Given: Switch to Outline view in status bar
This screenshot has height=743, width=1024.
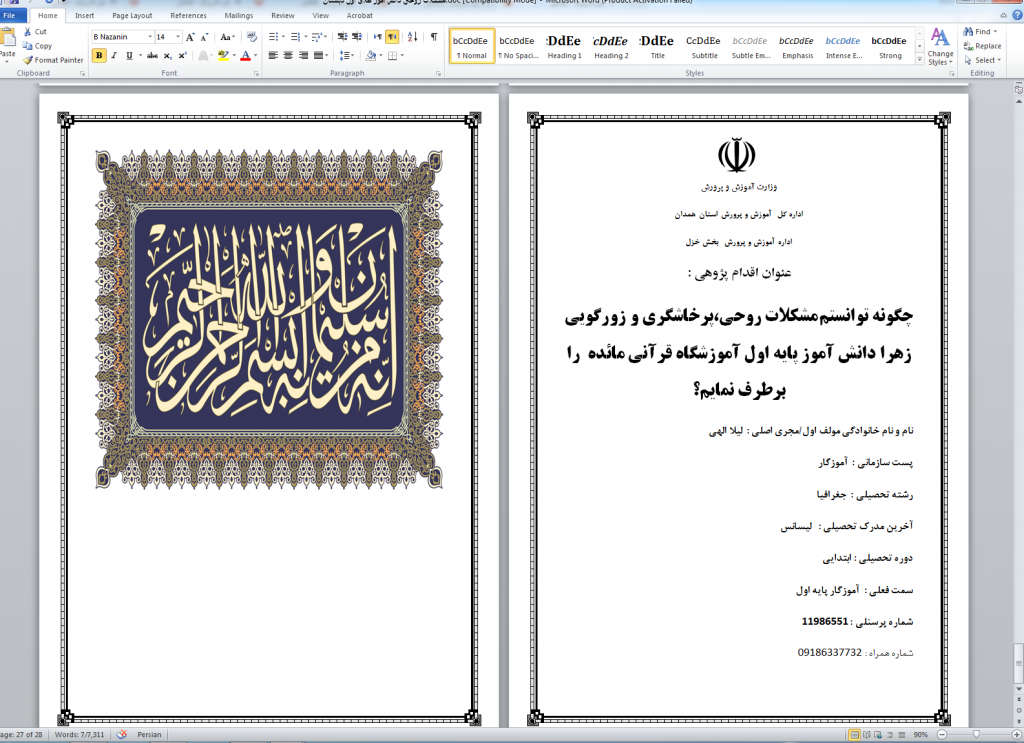Looking at the screenshot, I should point(889,735).
